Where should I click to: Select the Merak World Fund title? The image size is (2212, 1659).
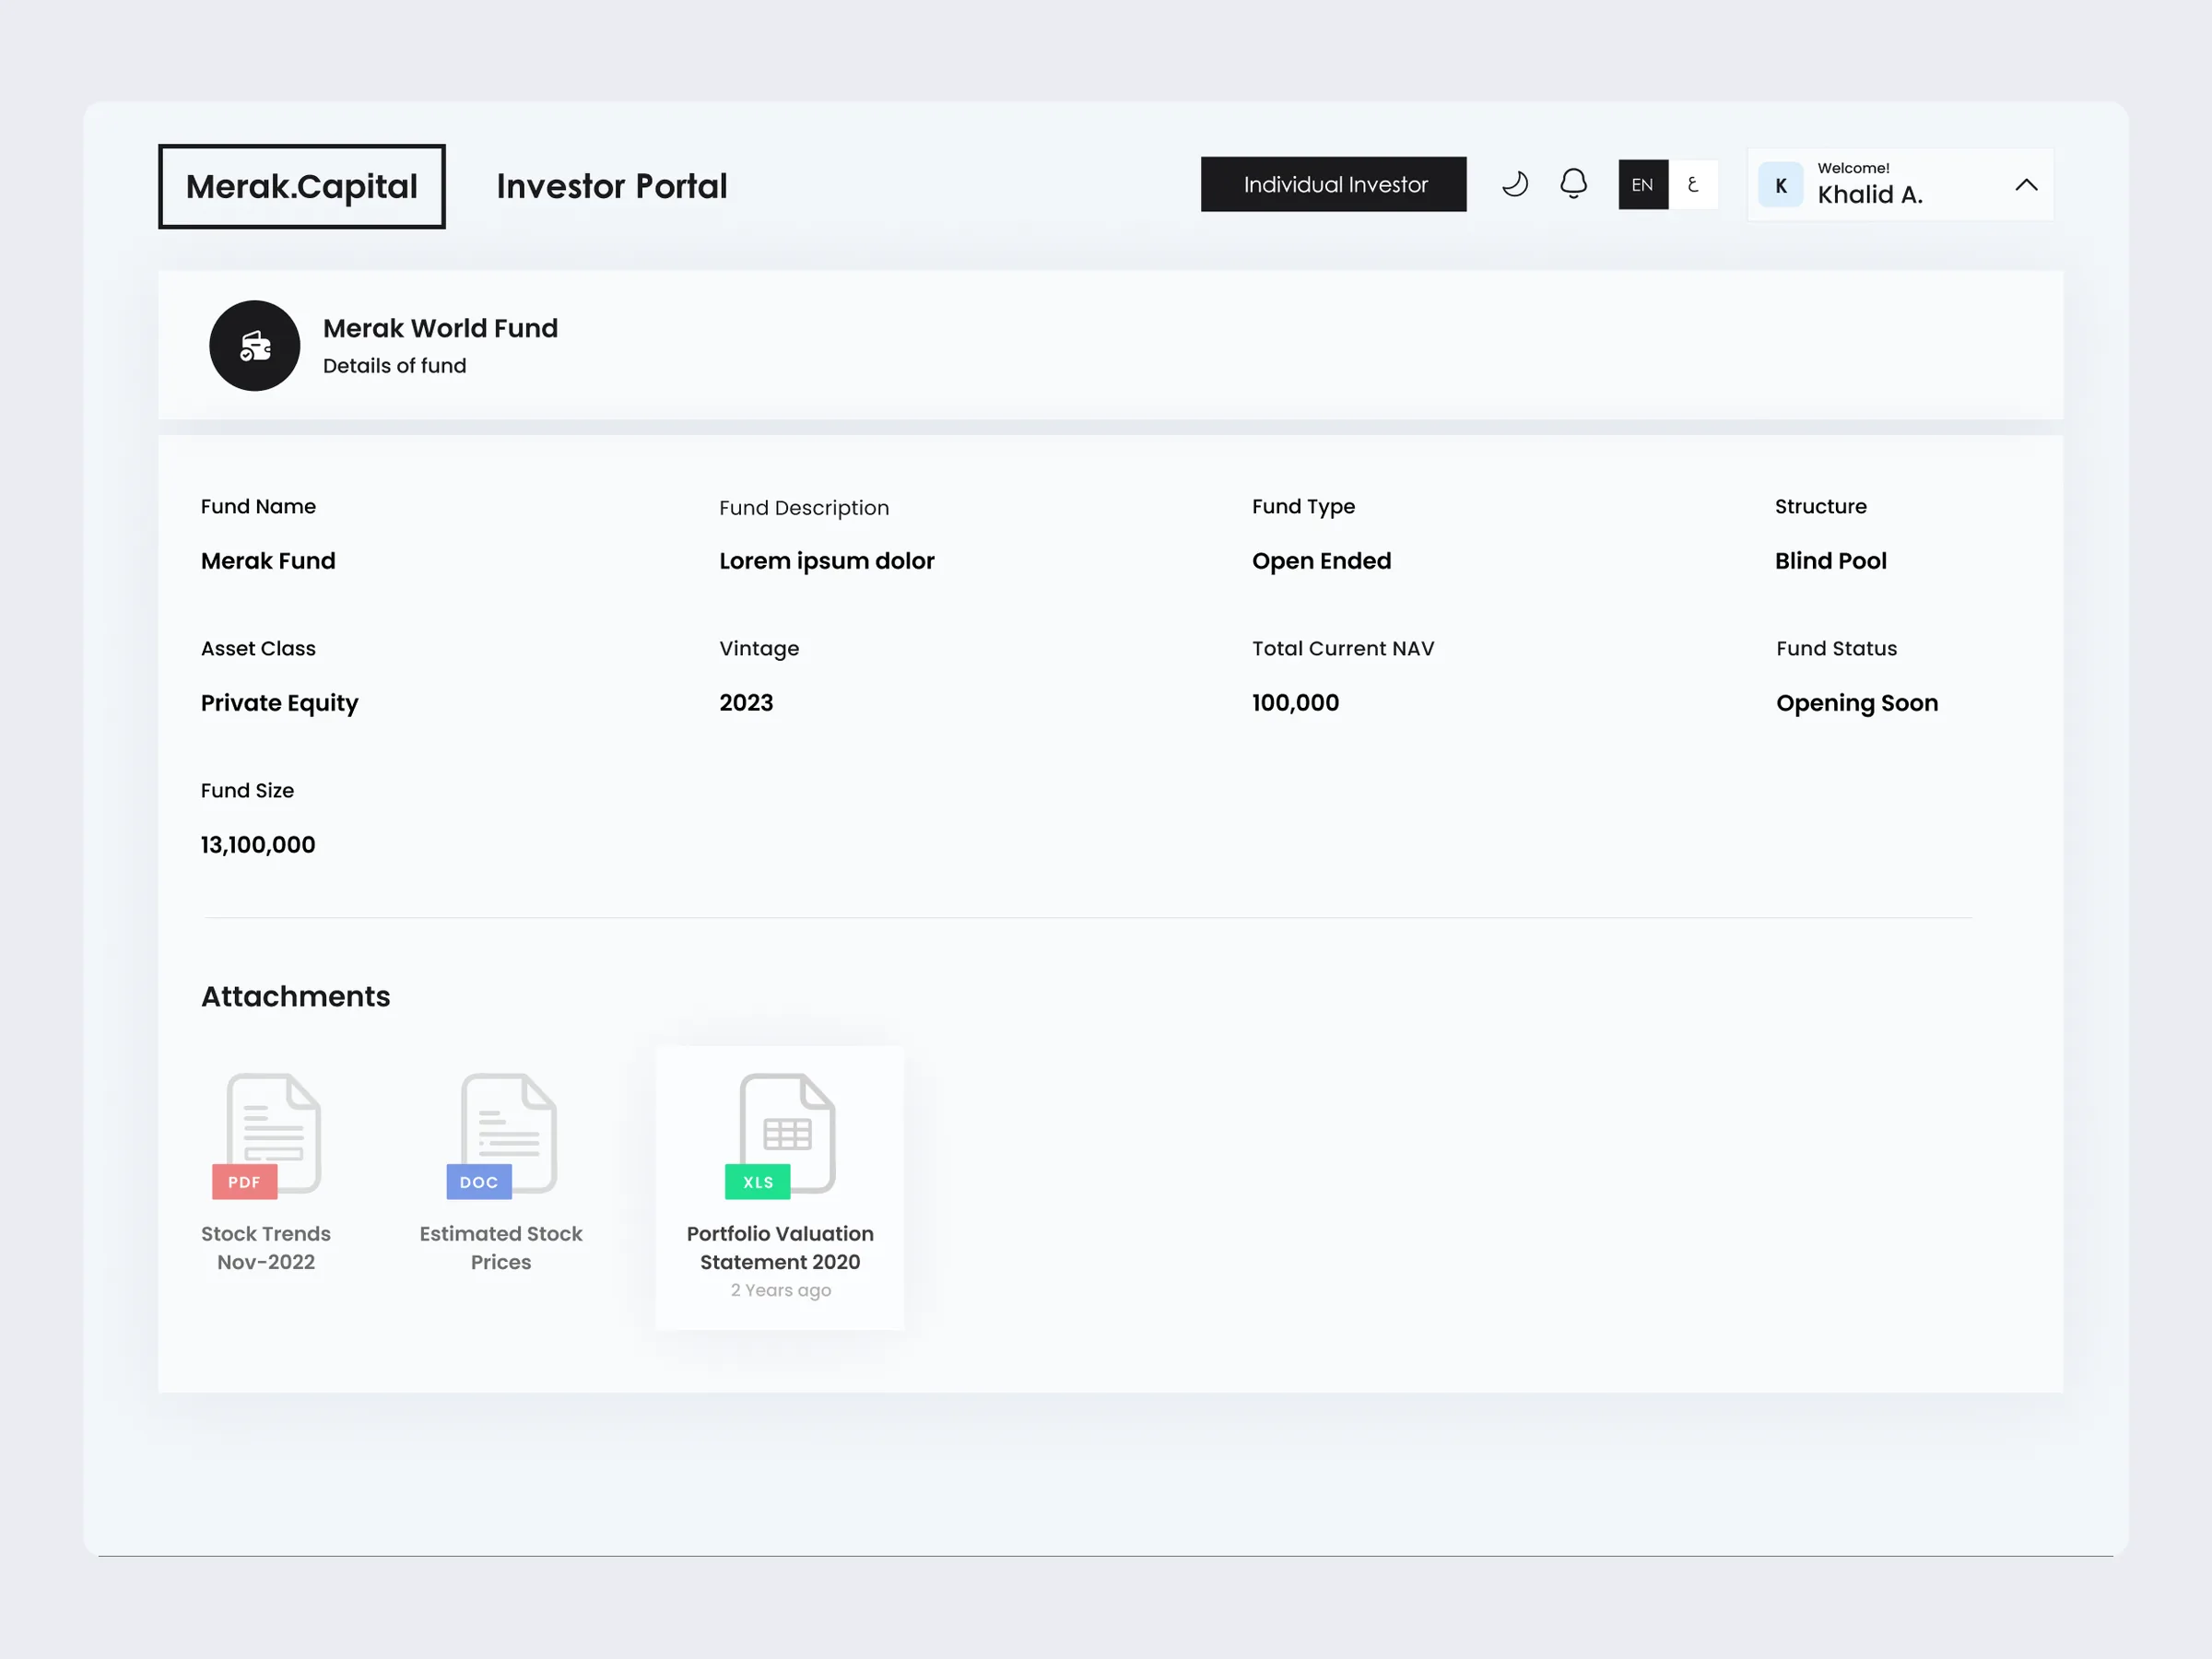440,328
